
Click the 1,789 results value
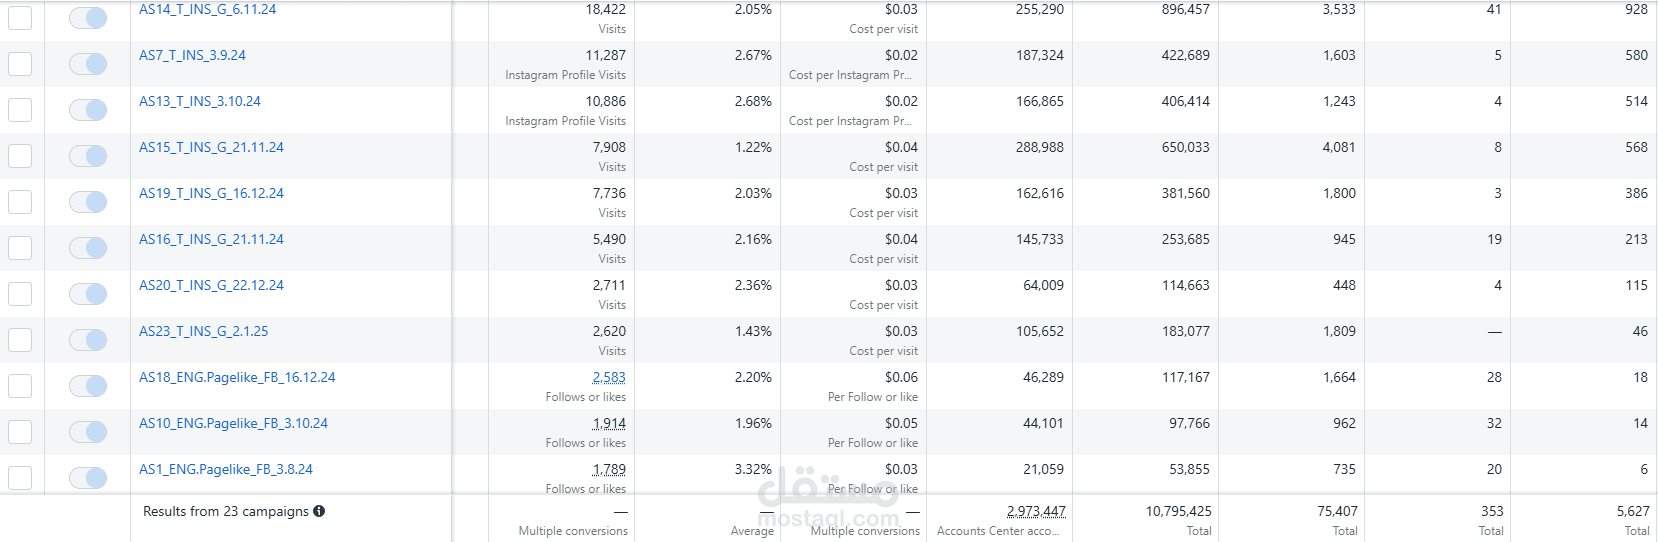click(x=608, y=469)
